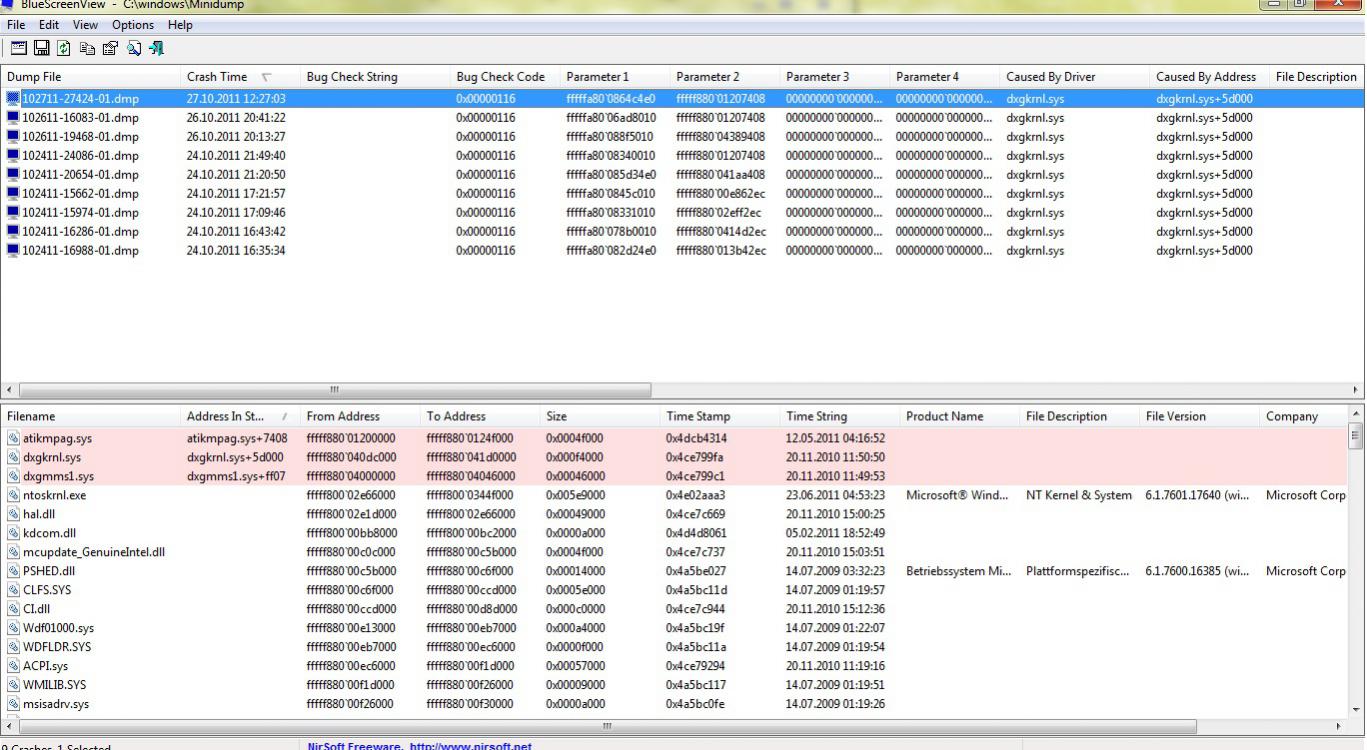Open the NirSoft website link in status bar
The image size is (1367, 750).
click(420, 746)
